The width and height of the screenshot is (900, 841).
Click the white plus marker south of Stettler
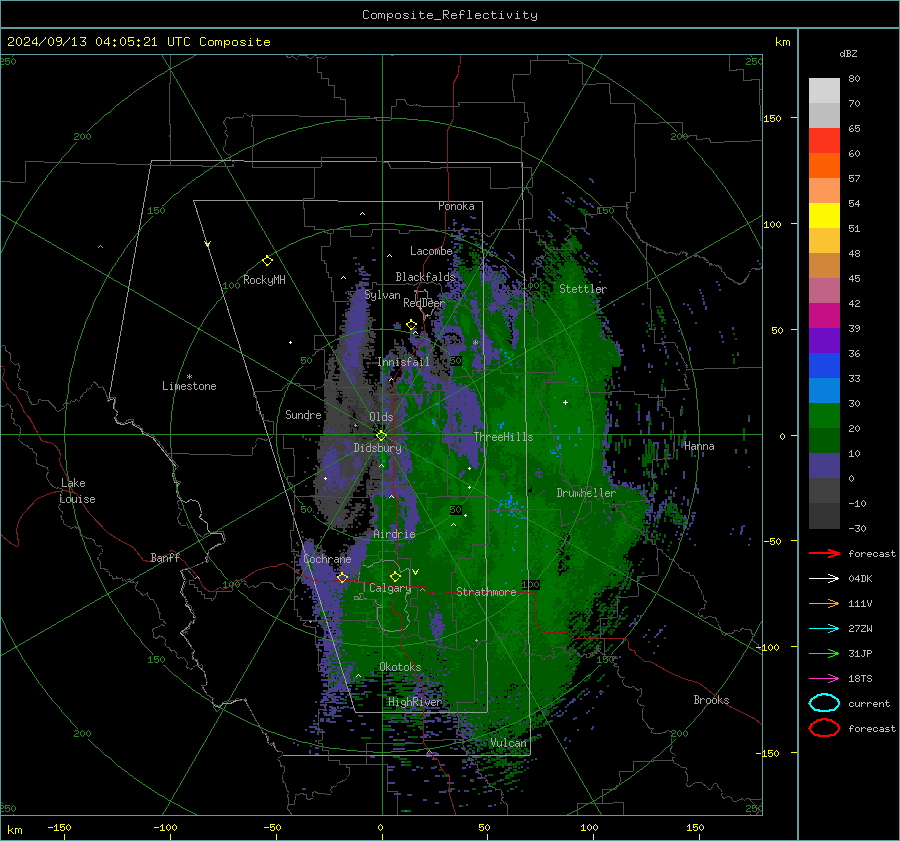[x=565, y=402]
